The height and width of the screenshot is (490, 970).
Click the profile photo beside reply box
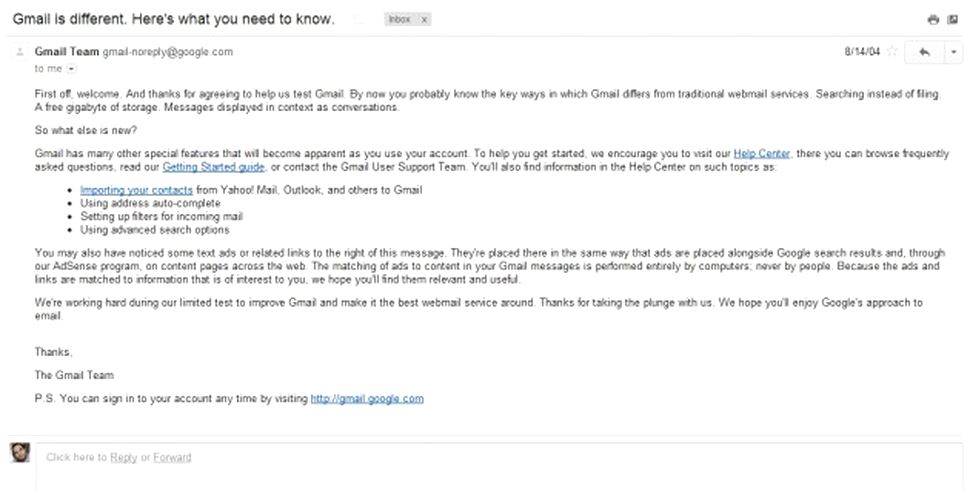point(19,453)
